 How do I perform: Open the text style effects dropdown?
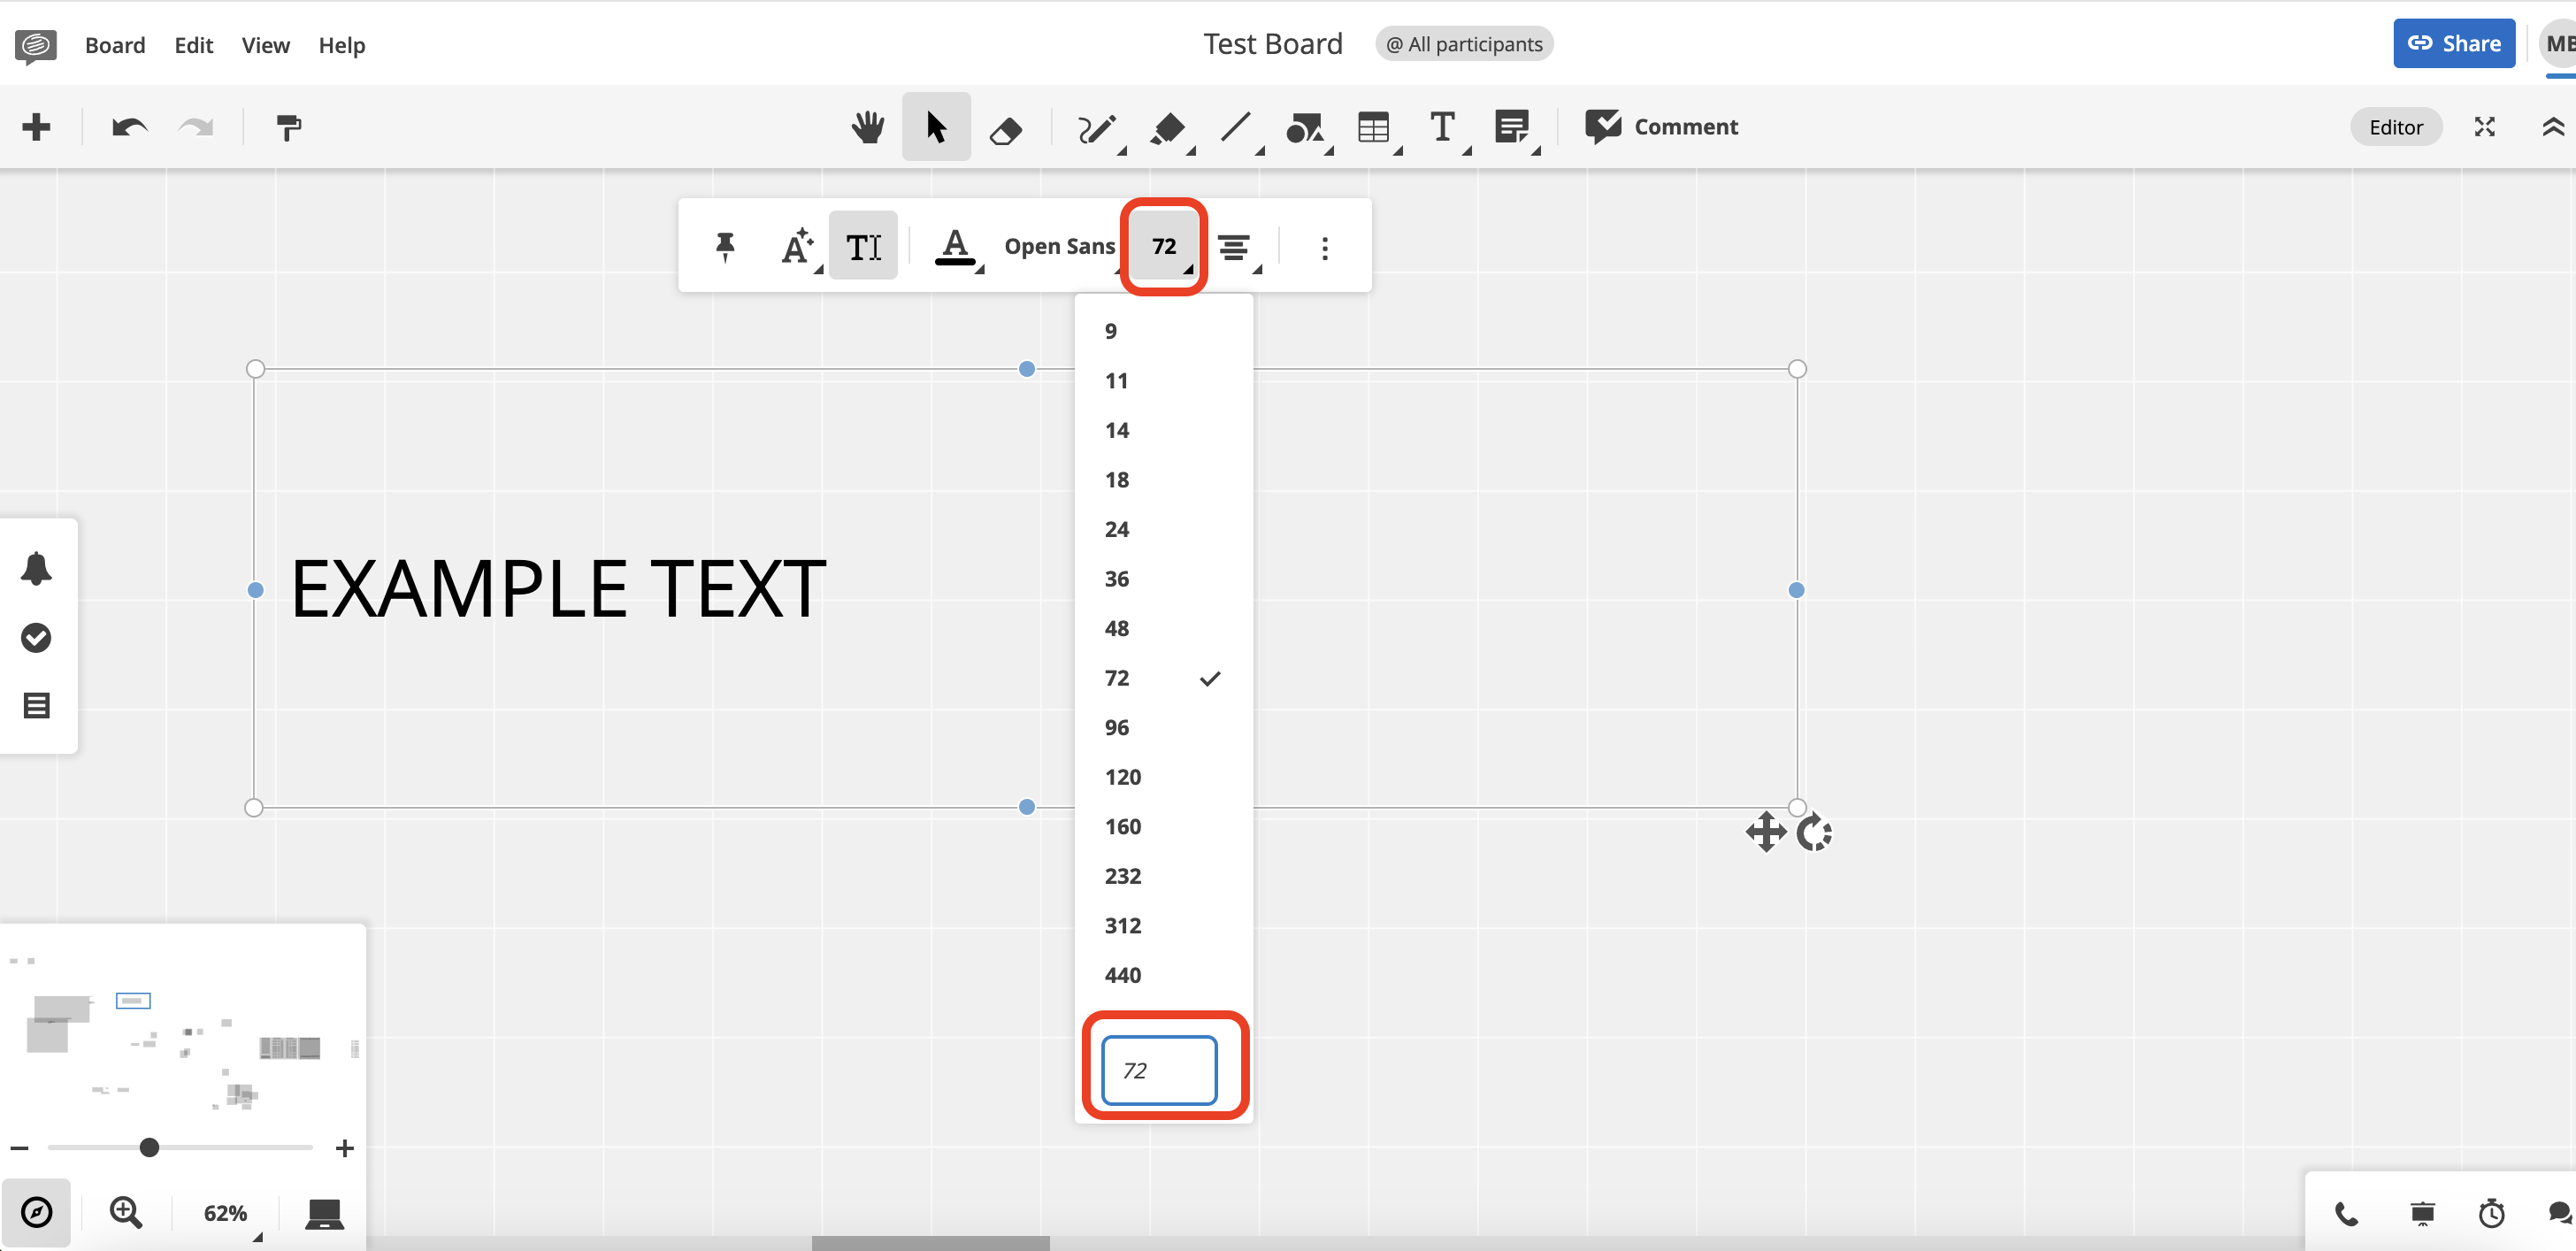(x=799, y=246)
